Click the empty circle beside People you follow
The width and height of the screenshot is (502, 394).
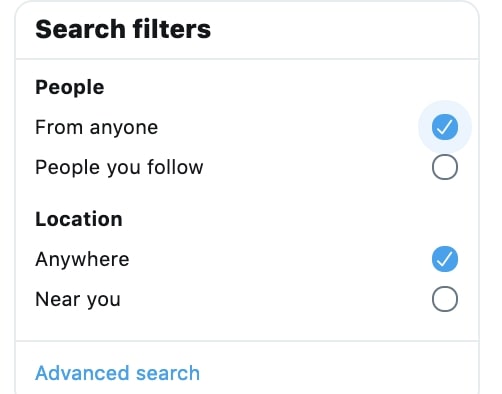445,167
